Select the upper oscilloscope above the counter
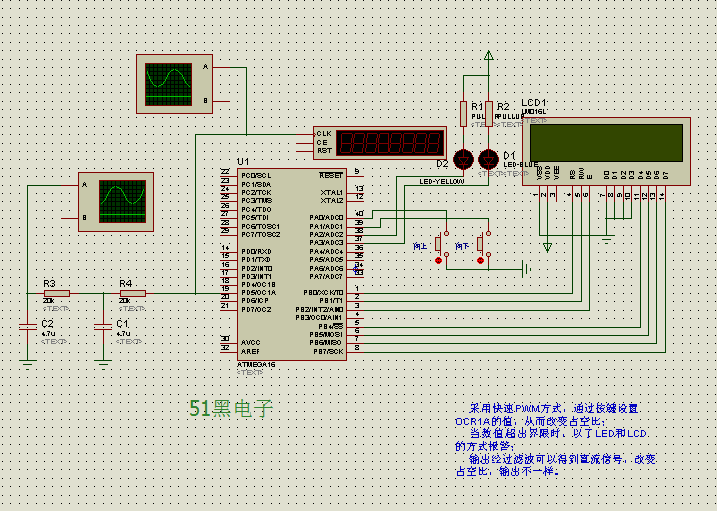Image resolution: width=717 pixels, height=511 pixels. (x=174, y=84)
